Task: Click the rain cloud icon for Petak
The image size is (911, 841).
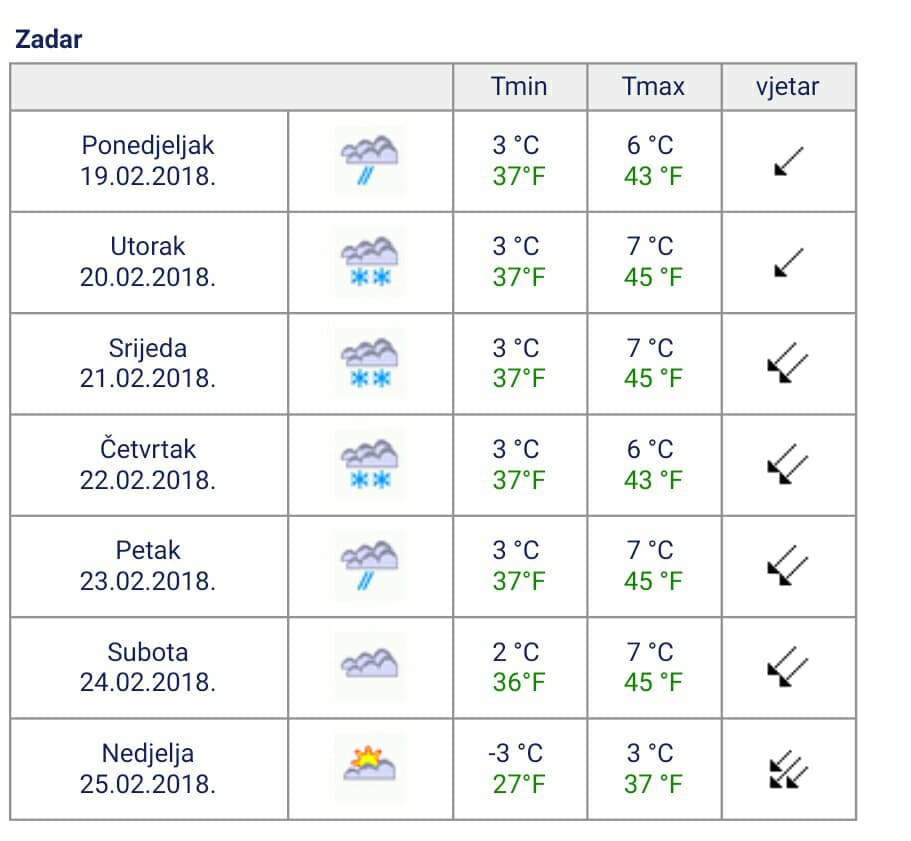Action: click(370, 566)
